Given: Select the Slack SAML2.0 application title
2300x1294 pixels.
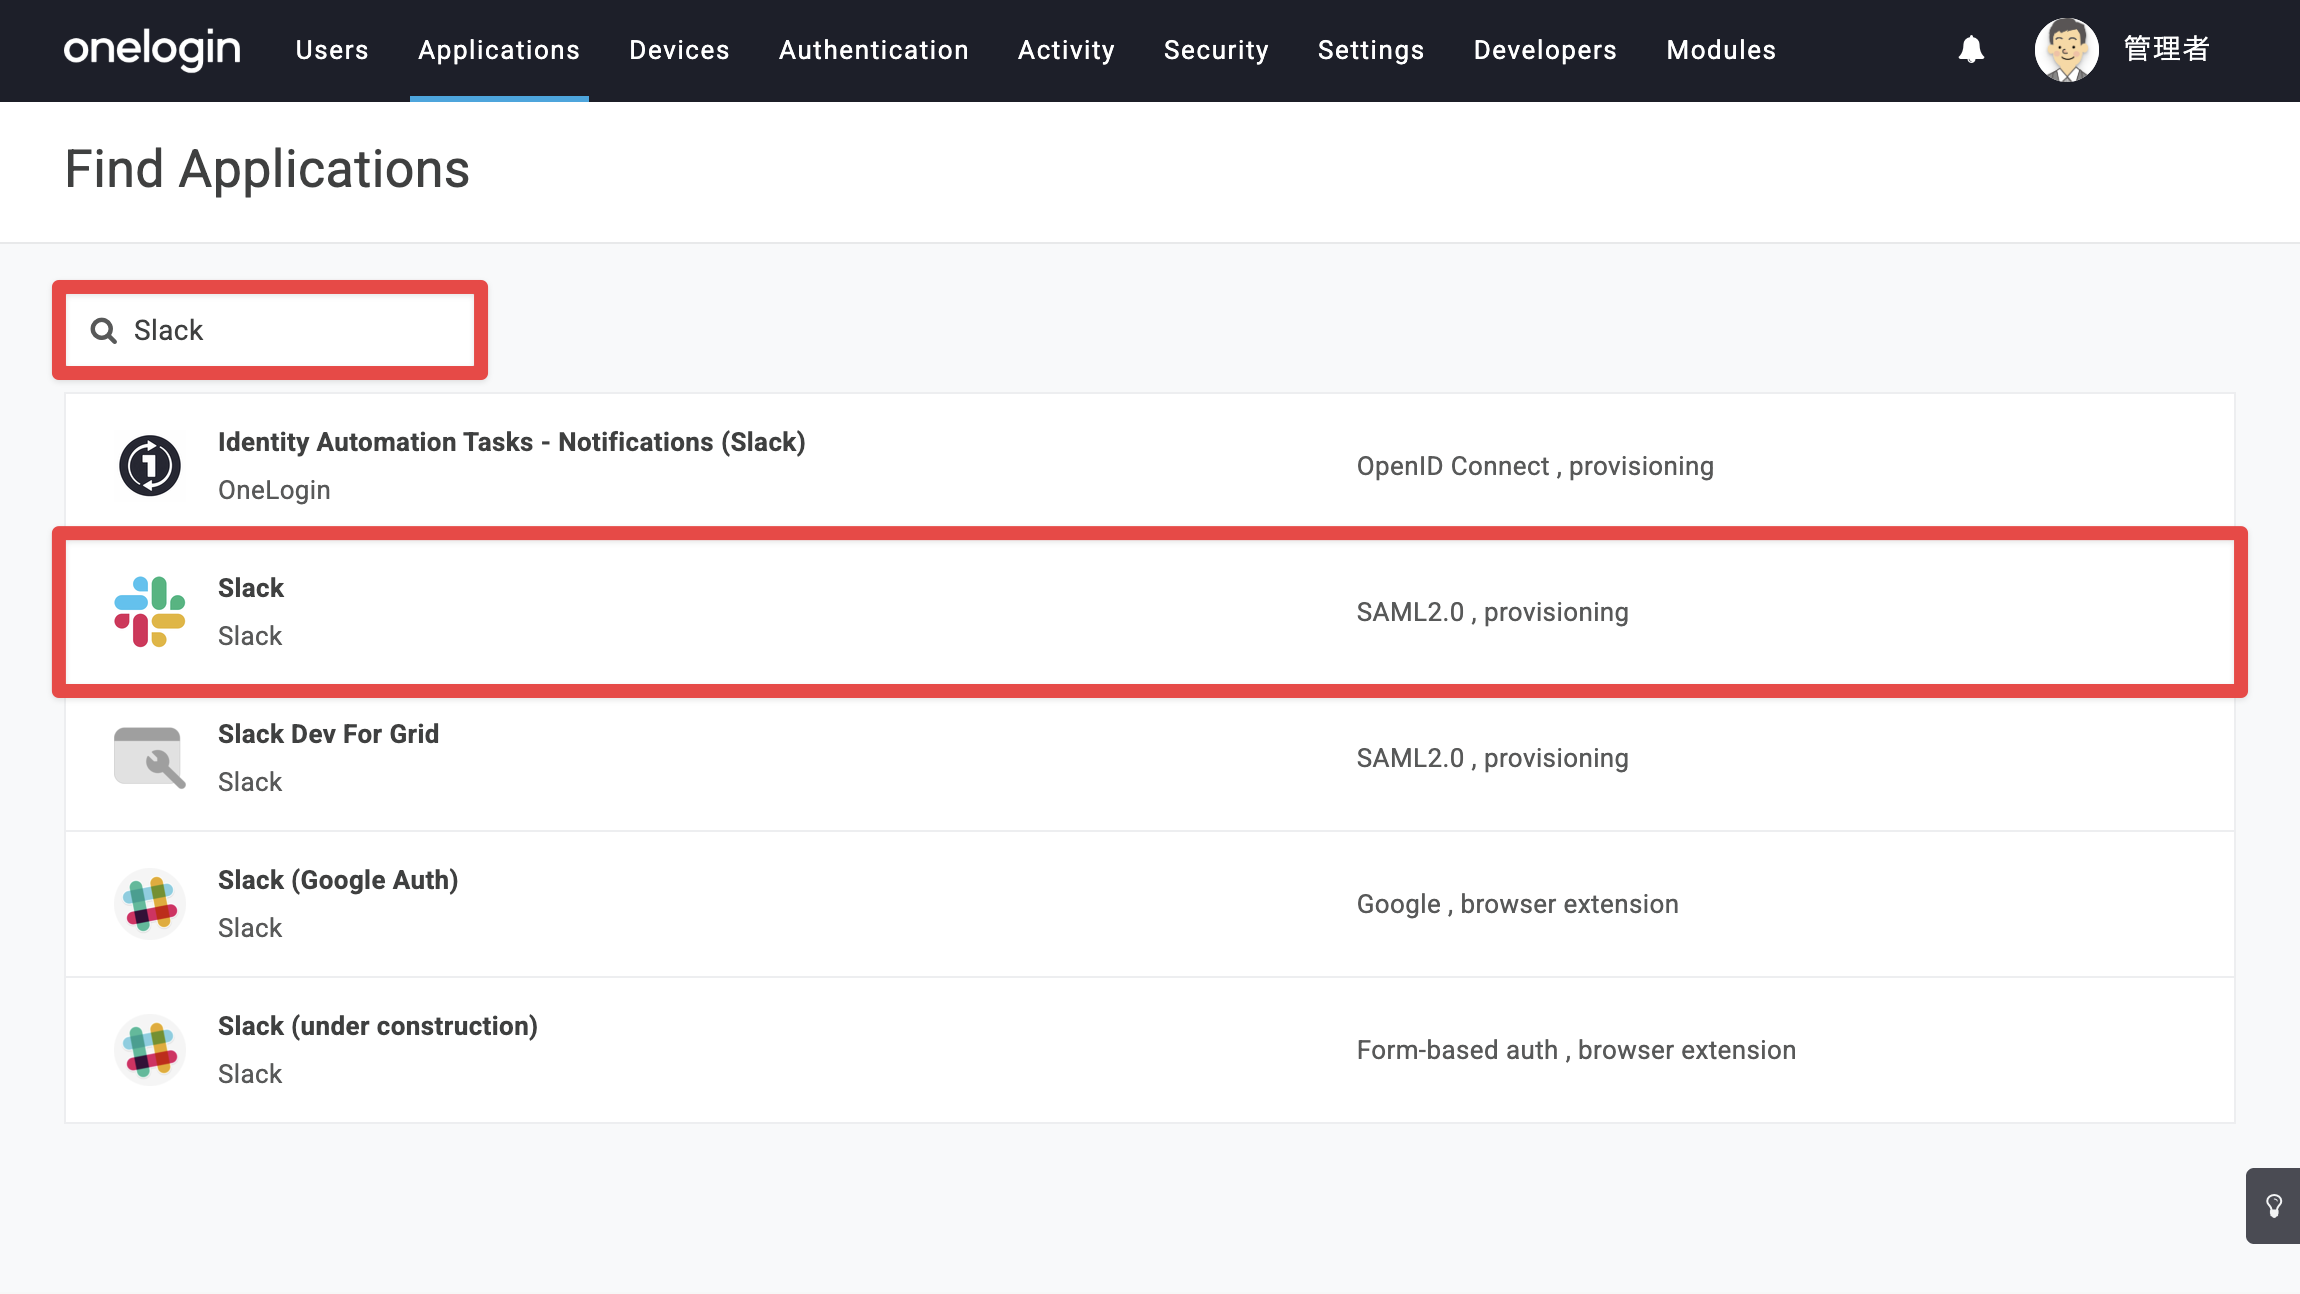Looking at the screenshot, I should point(251,588).
